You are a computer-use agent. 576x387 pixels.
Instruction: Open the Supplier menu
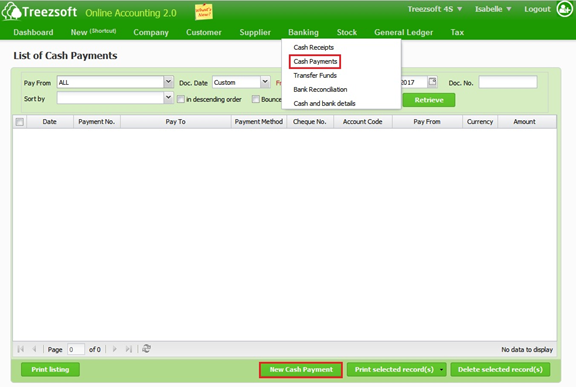(x=255, y=32)
